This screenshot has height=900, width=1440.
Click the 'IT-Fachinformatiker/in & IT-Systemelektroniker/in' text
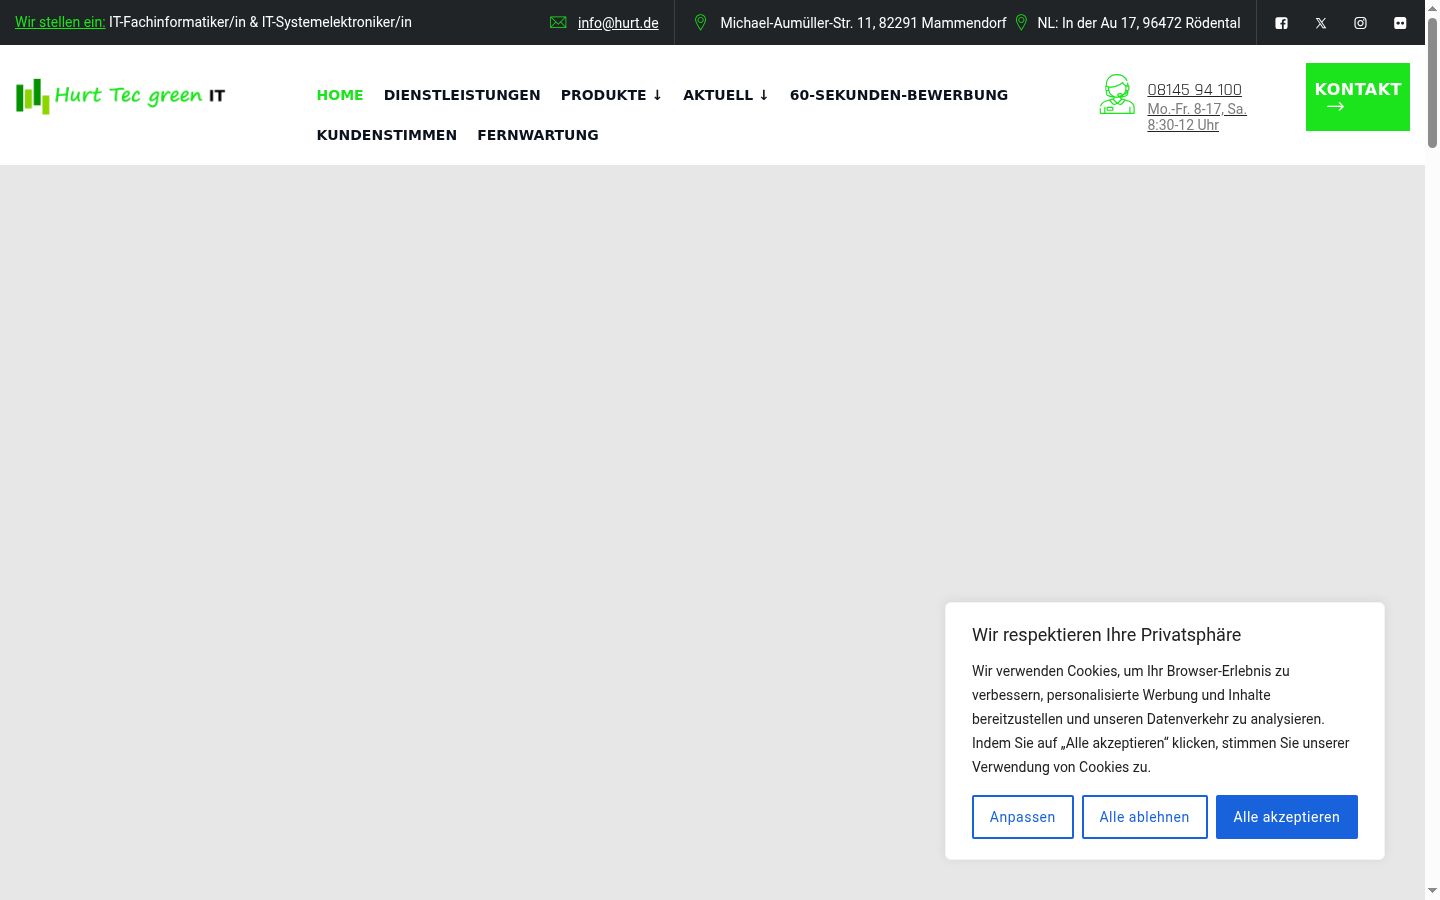tap(260, 22)
